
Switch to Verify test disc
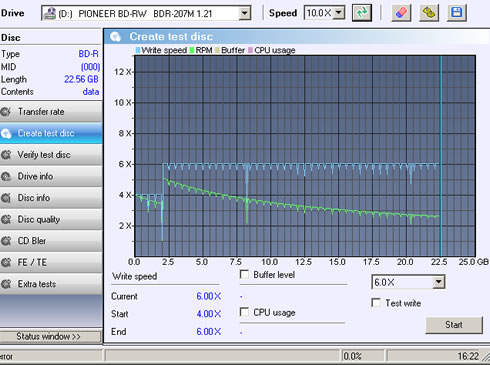(51, 155)
